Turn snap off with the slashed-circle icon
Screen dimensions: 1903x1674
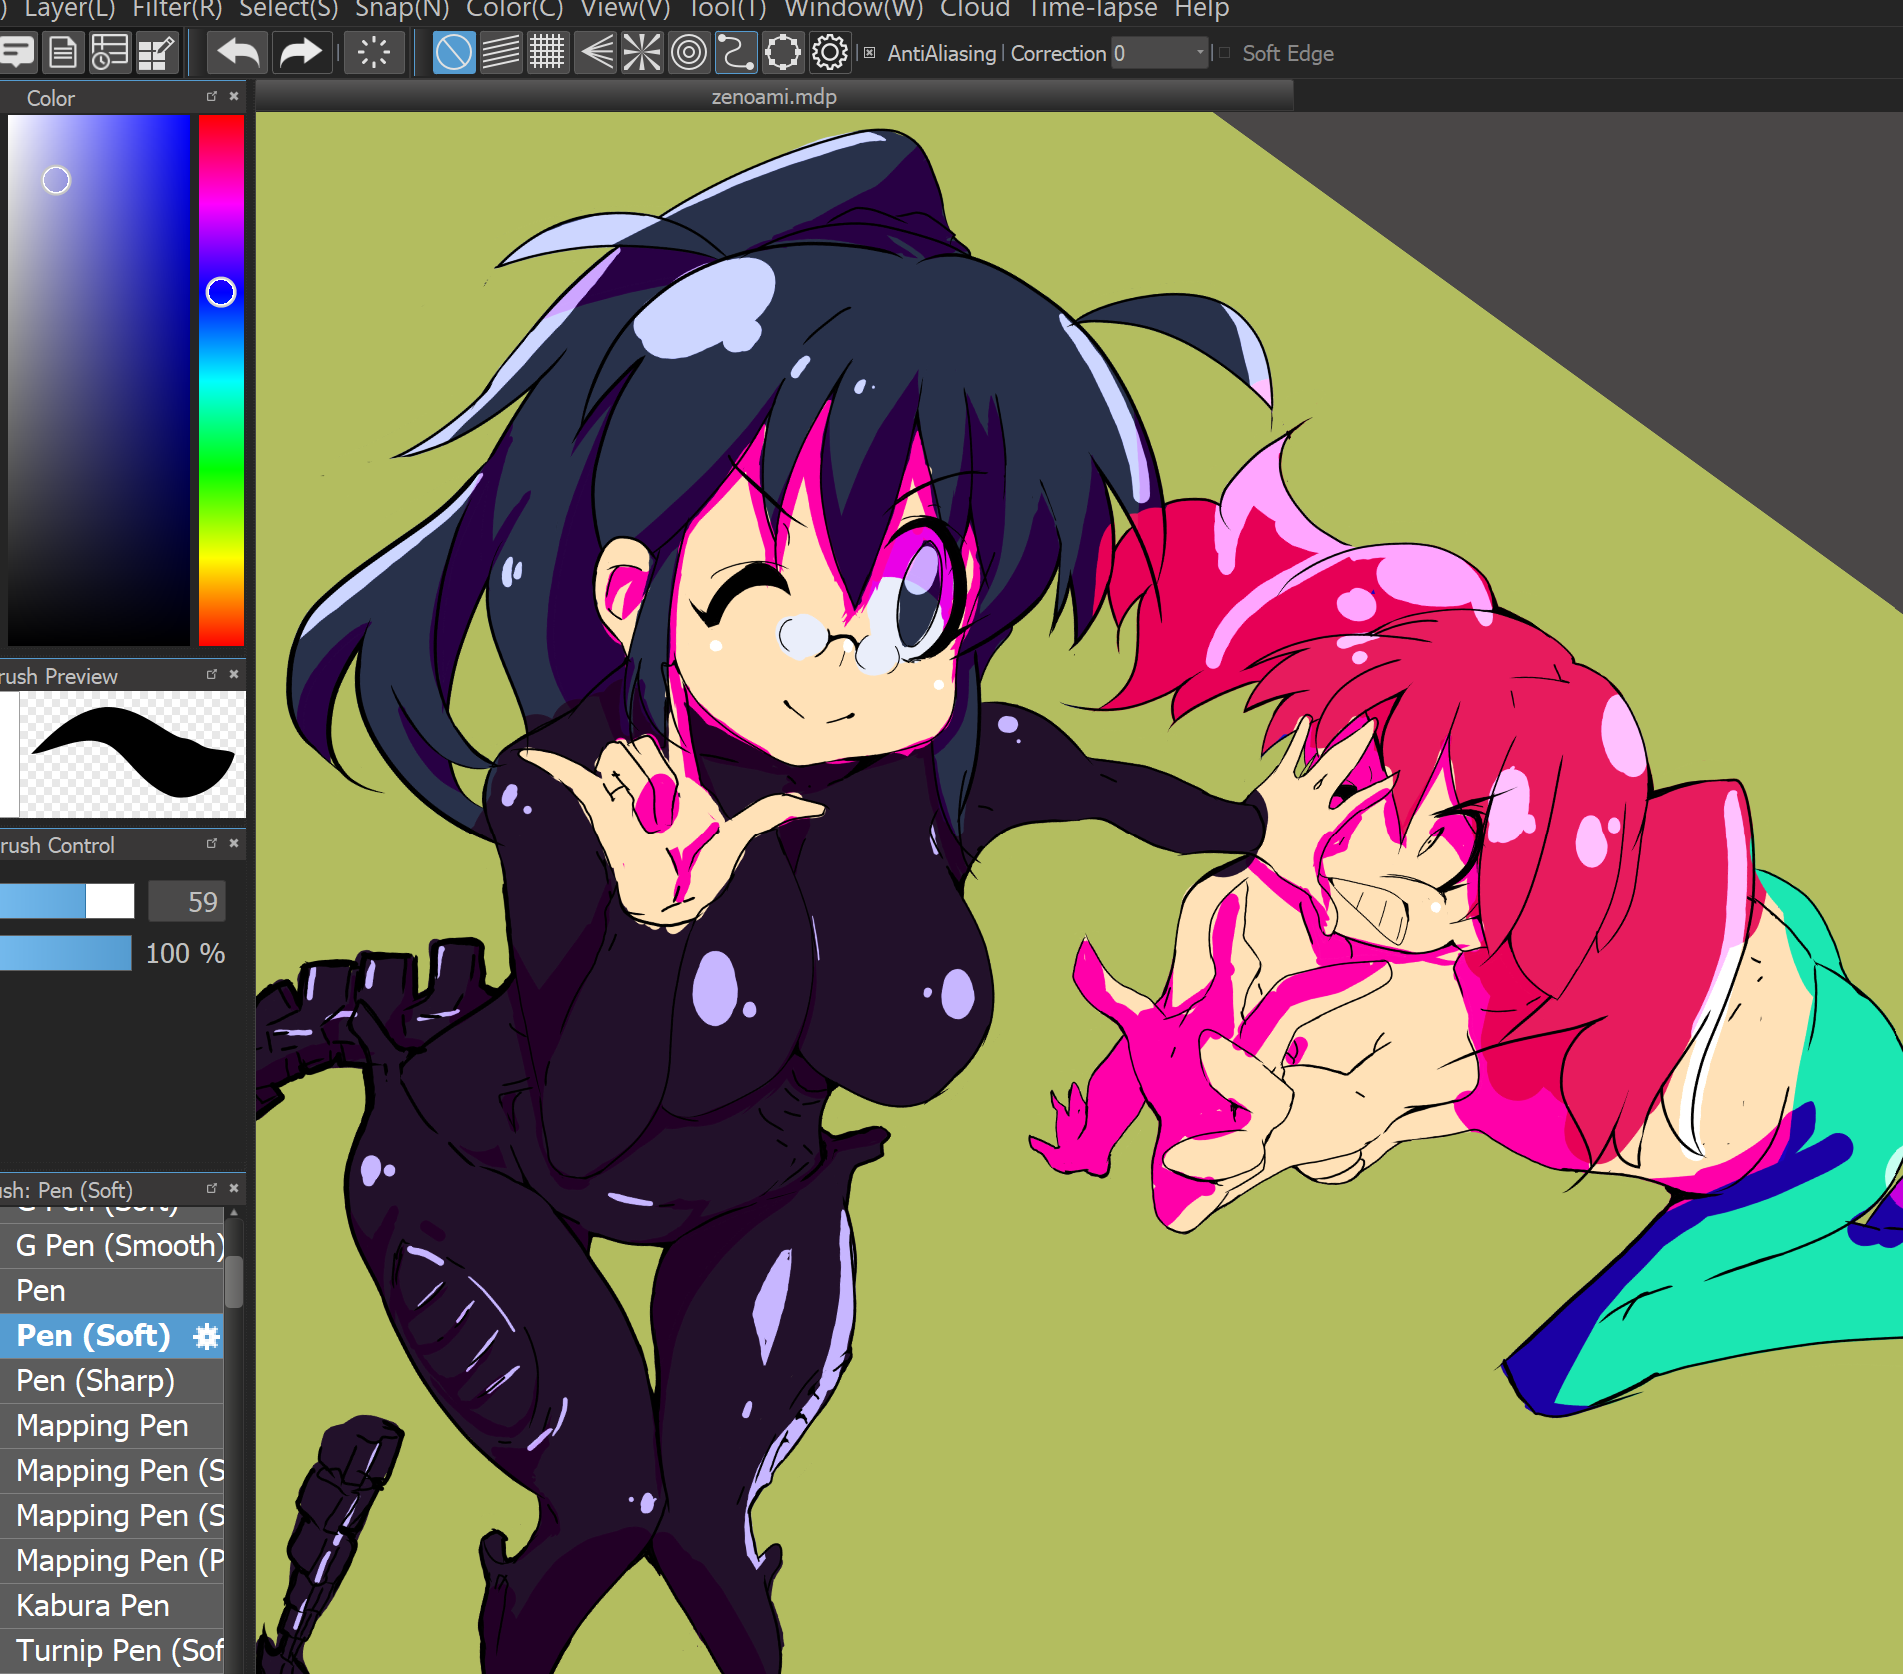click(x=454, y=52)
